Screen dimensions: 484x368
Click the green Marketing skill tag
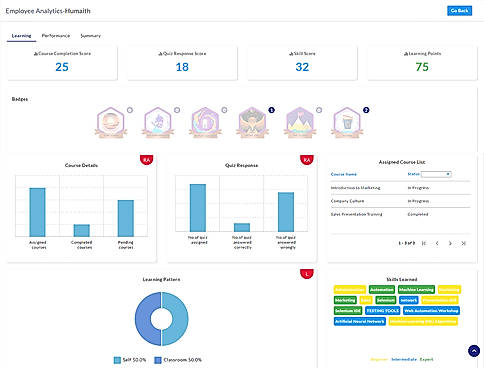[345, 300]
